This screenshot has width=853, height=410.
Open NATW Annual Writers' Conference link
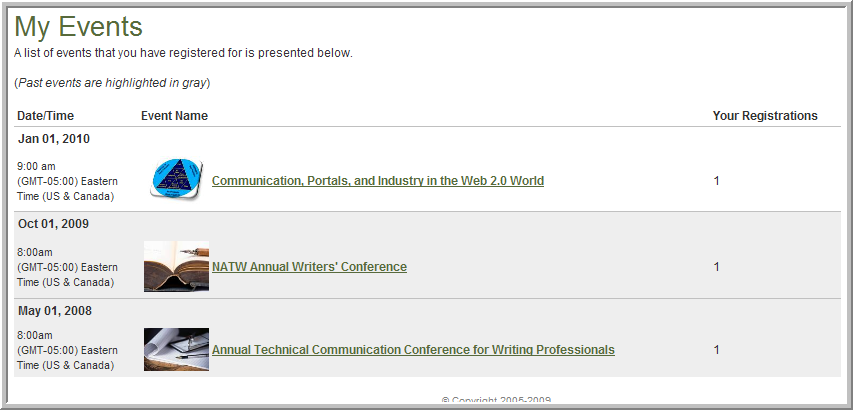(x=309, y=267)
